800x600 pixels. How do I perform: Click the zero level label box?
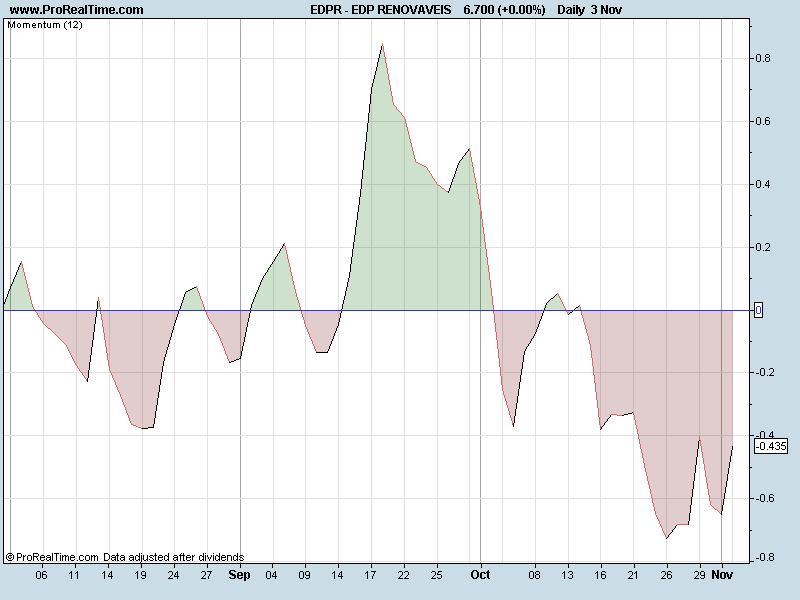point(759,310)
